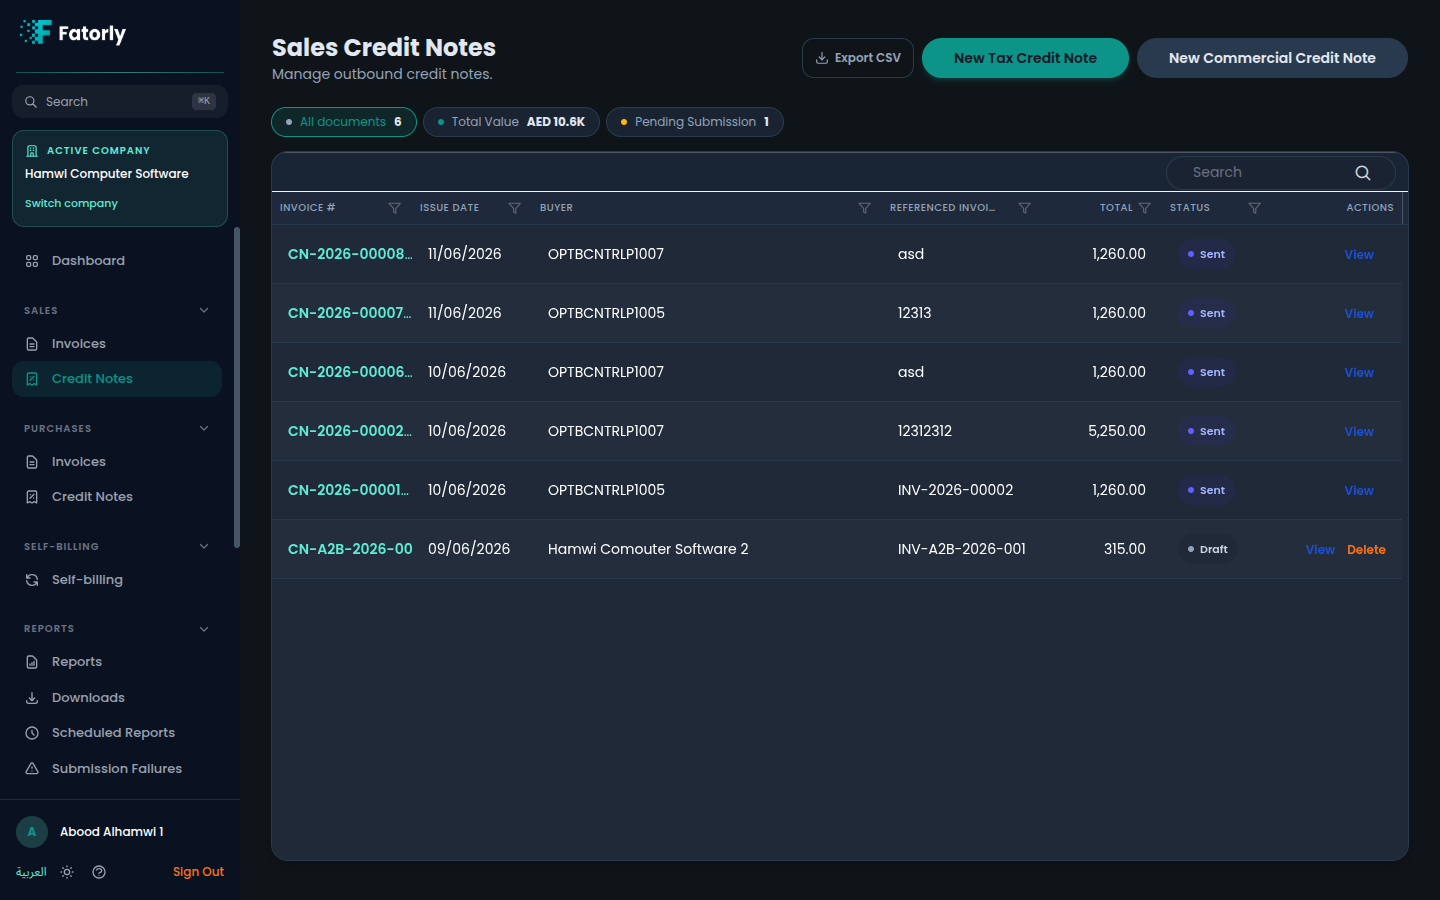Click the Purchases Invoices document icon
Screen dimensions: 1440x900
coord(32,462)
